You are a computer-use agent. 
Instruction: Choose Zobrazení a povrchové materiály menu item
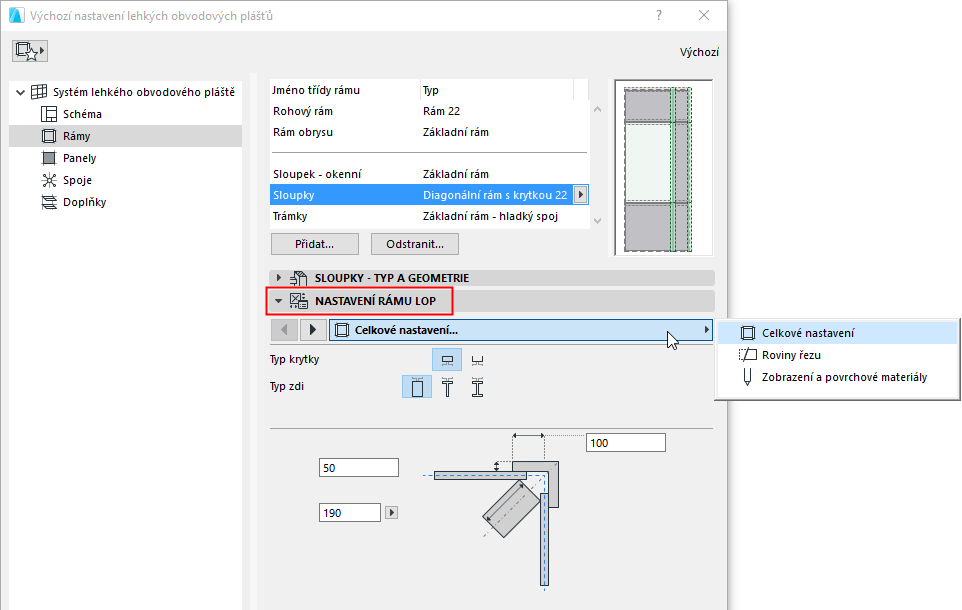837,377
